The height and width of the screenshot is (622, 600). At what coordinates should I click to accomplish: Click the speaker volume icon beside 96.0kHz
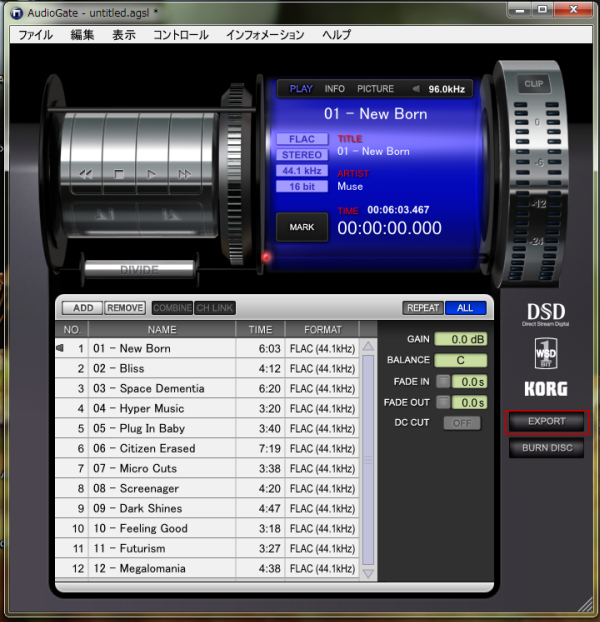(x=416, y=89)
